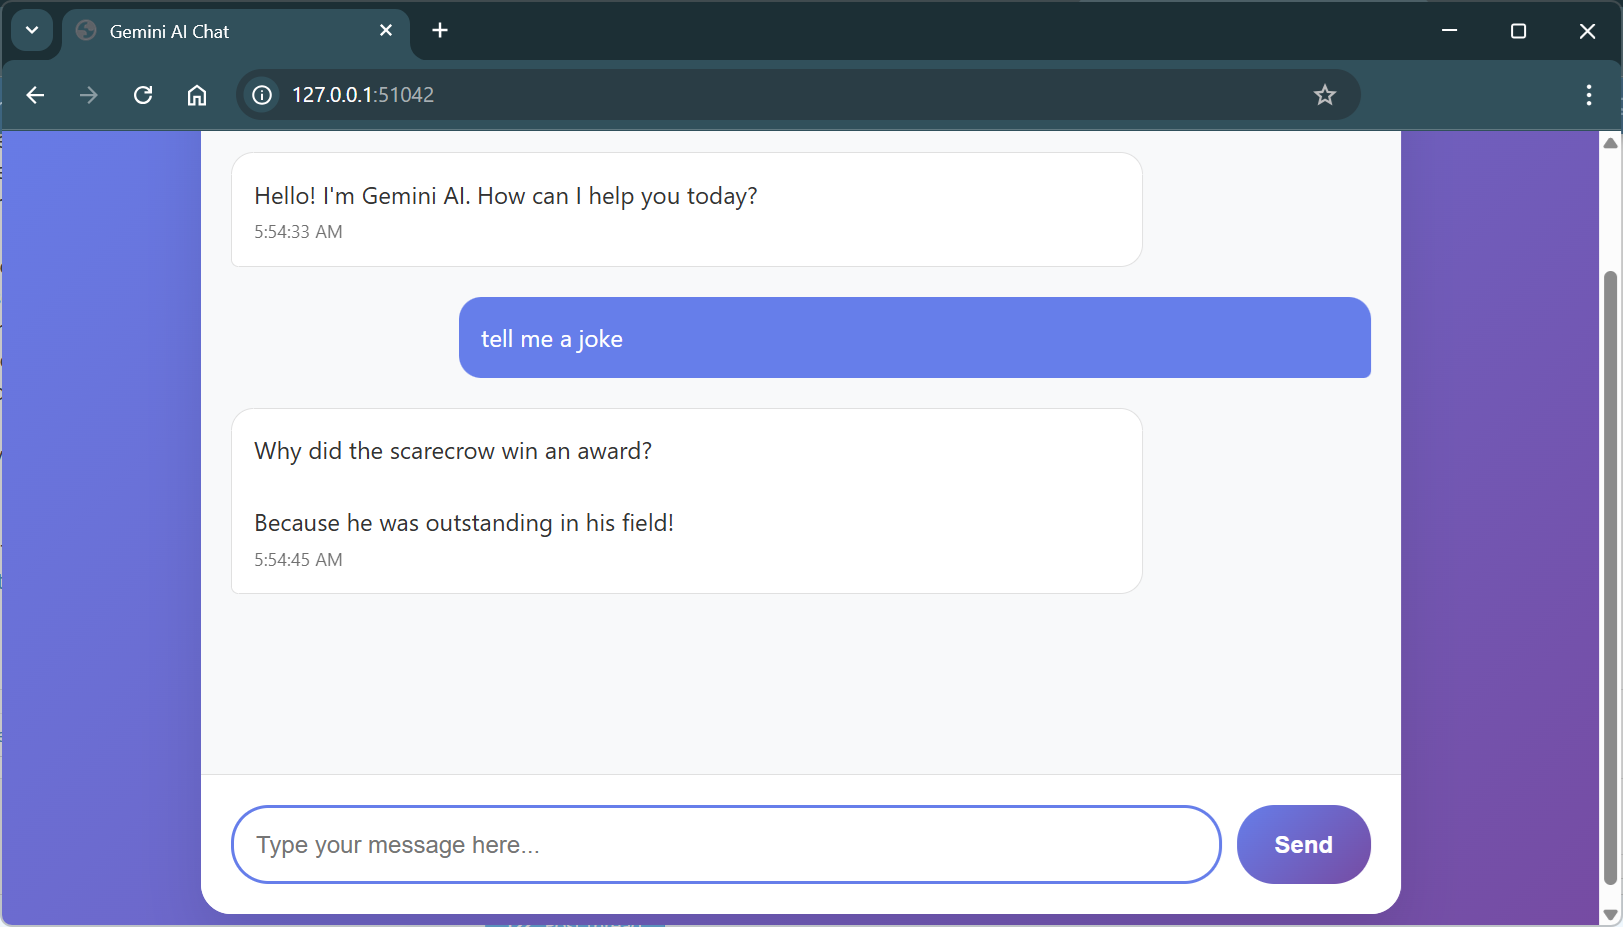The width and height of the screenshot is (1623, 927).
Task: Focus the message input field
Action: tap(726, 845)
